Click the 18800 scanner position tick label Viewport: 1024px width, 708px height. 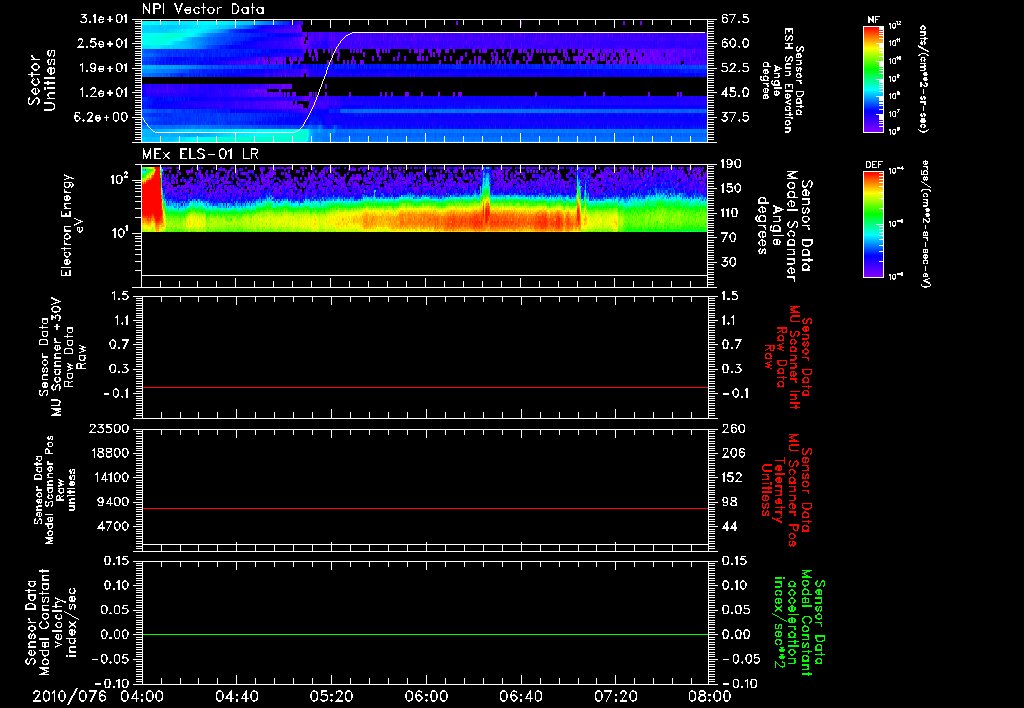[109, 453]
